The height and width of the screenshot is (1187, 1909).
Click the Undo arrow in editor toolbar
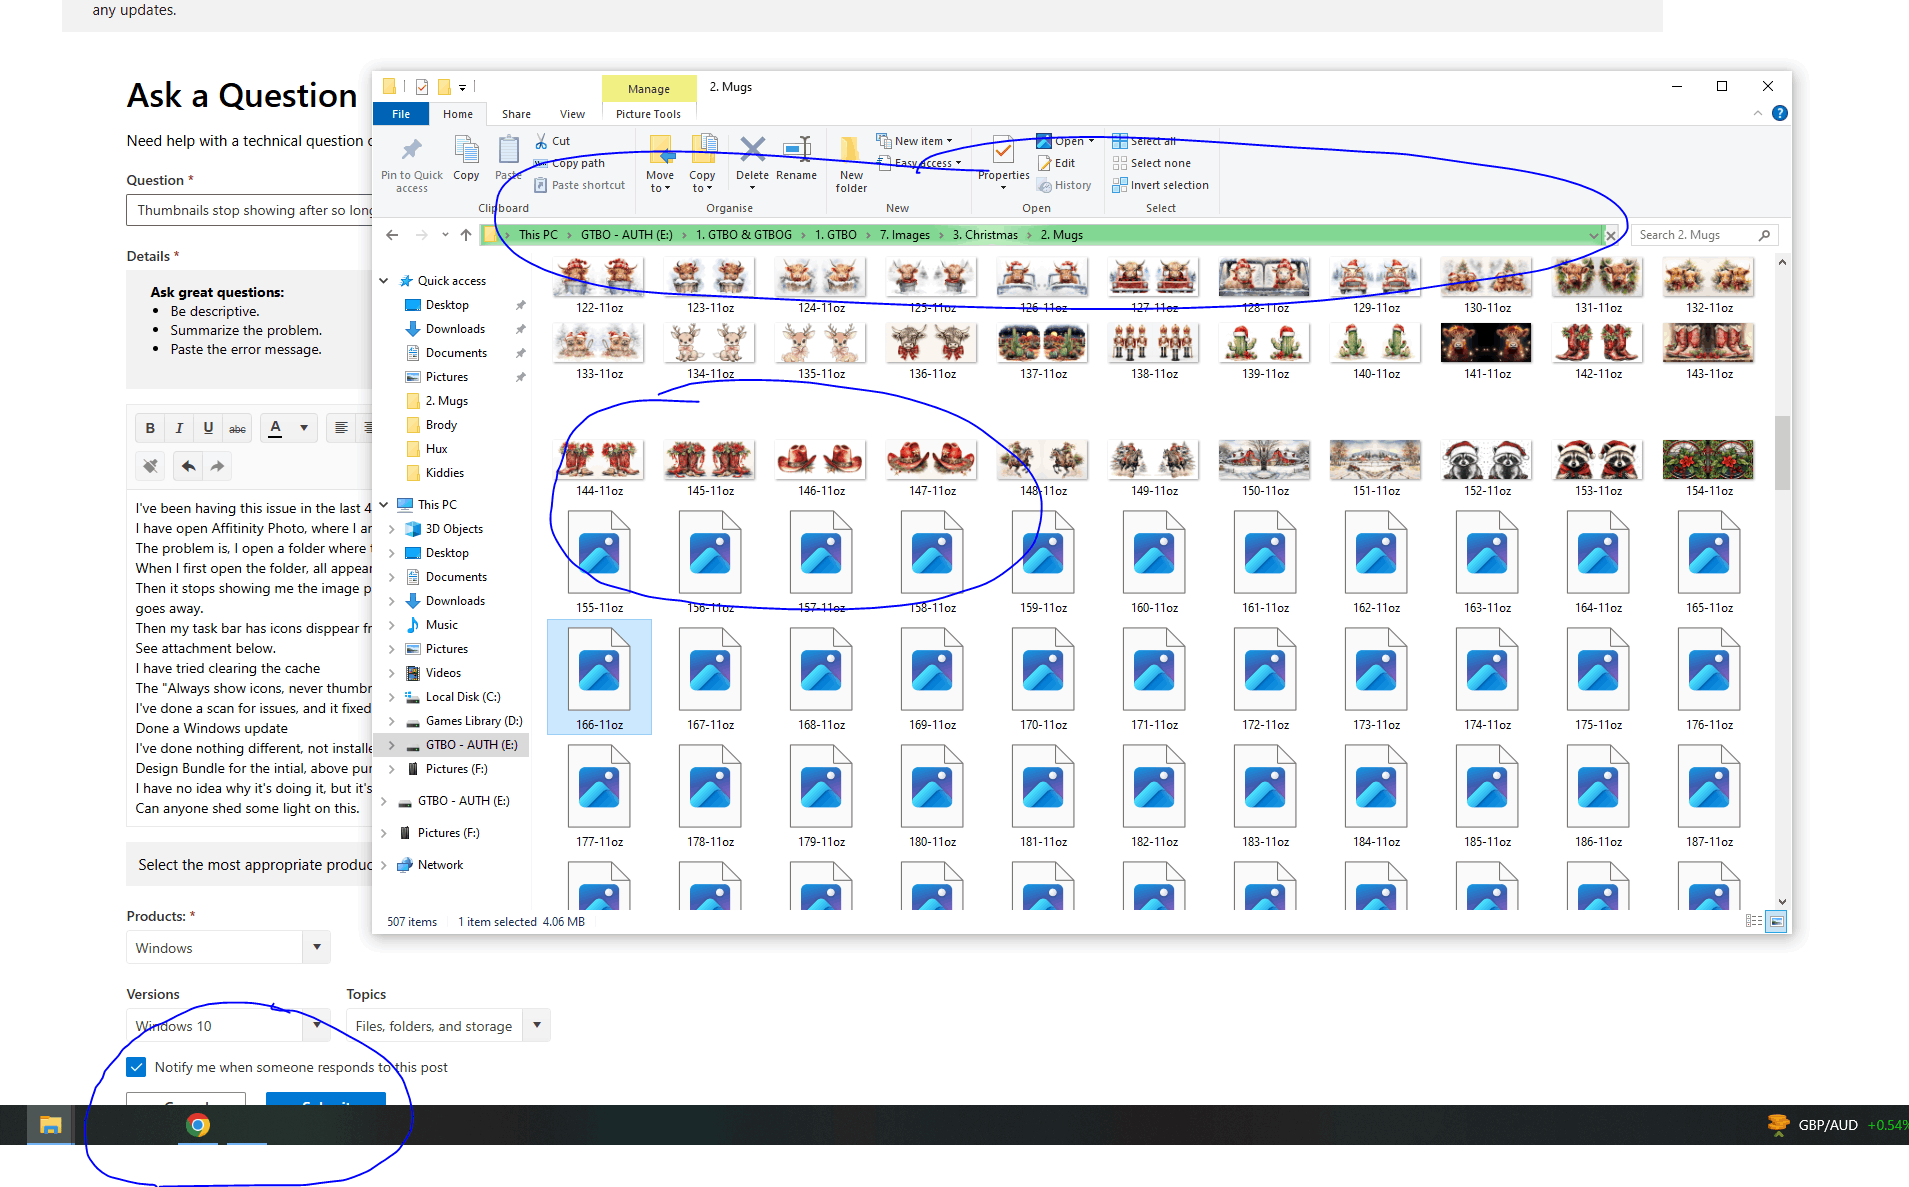click(x=188, y=466)
